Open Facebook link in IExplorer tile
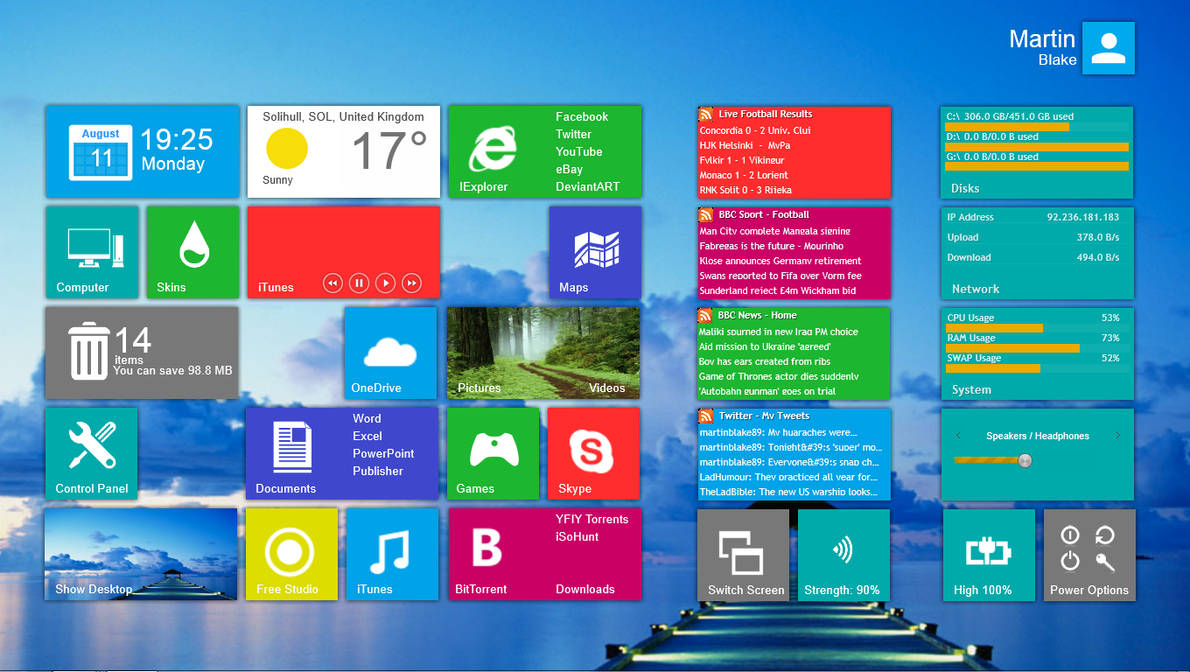This screenshot has width=1190, height=672. point(581,117)
